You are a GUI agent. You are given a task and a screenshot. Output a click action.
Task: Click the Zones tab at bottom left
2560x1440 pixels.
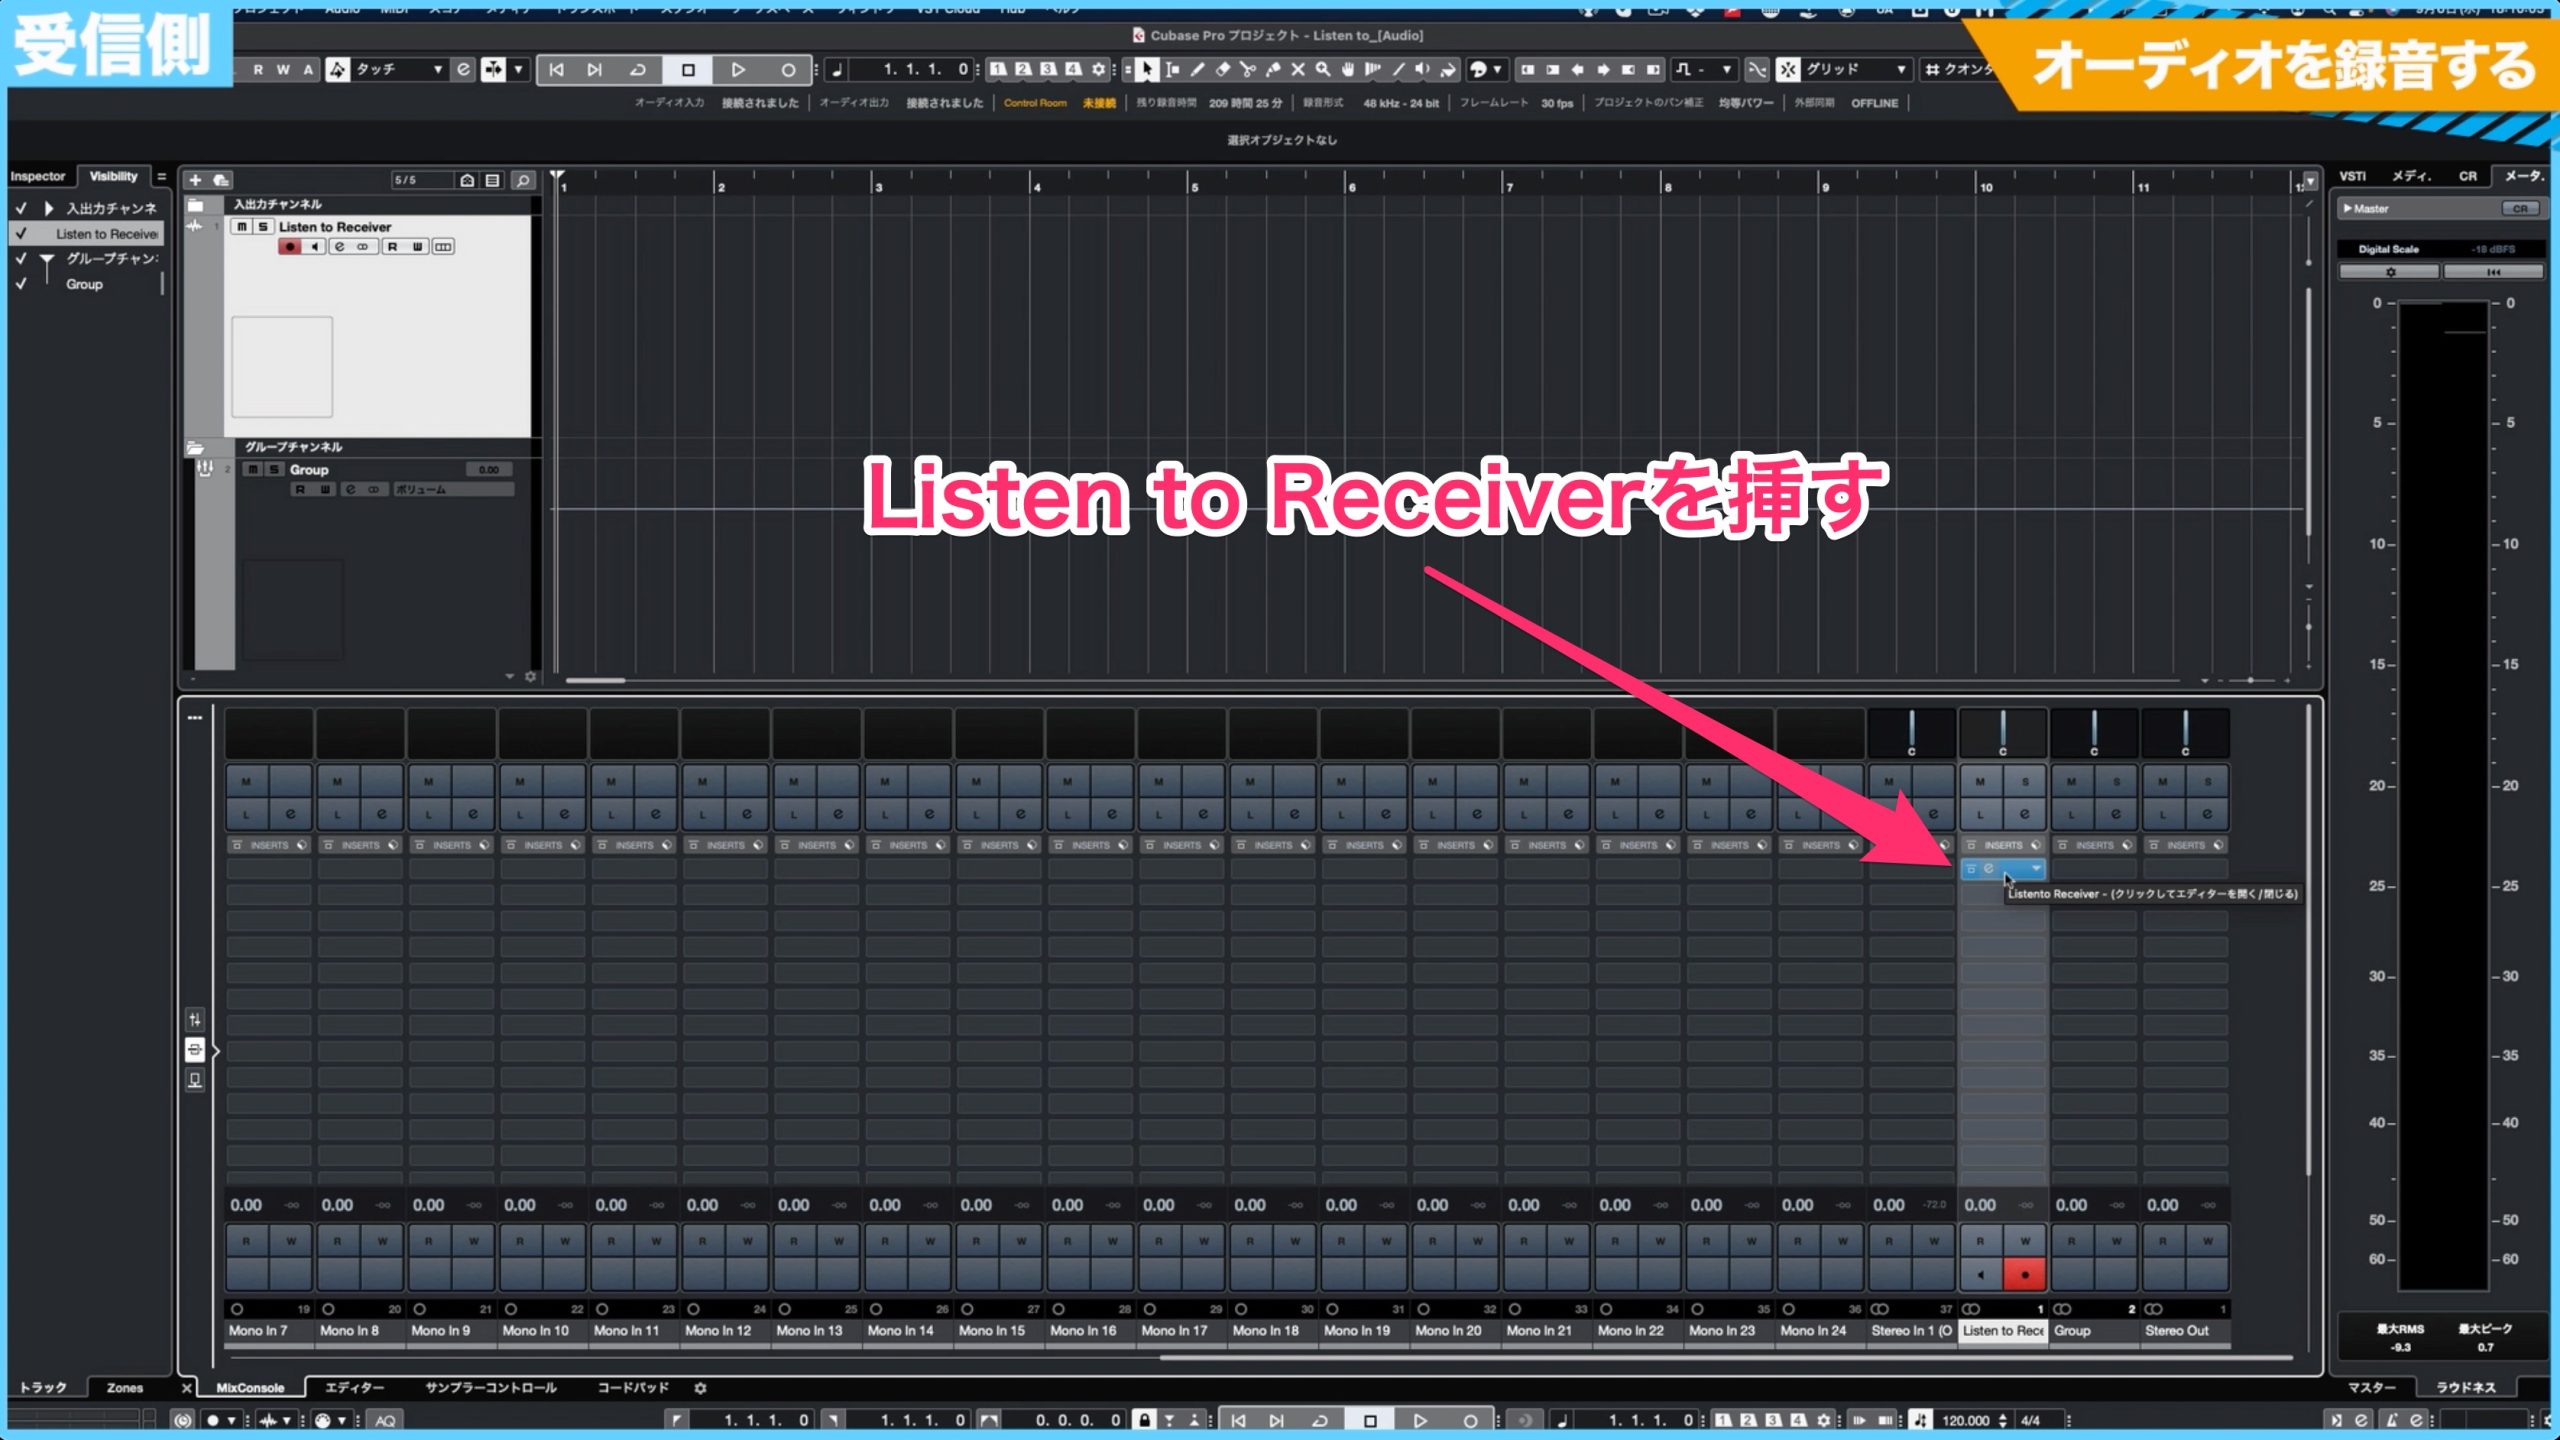[125, 1388]
